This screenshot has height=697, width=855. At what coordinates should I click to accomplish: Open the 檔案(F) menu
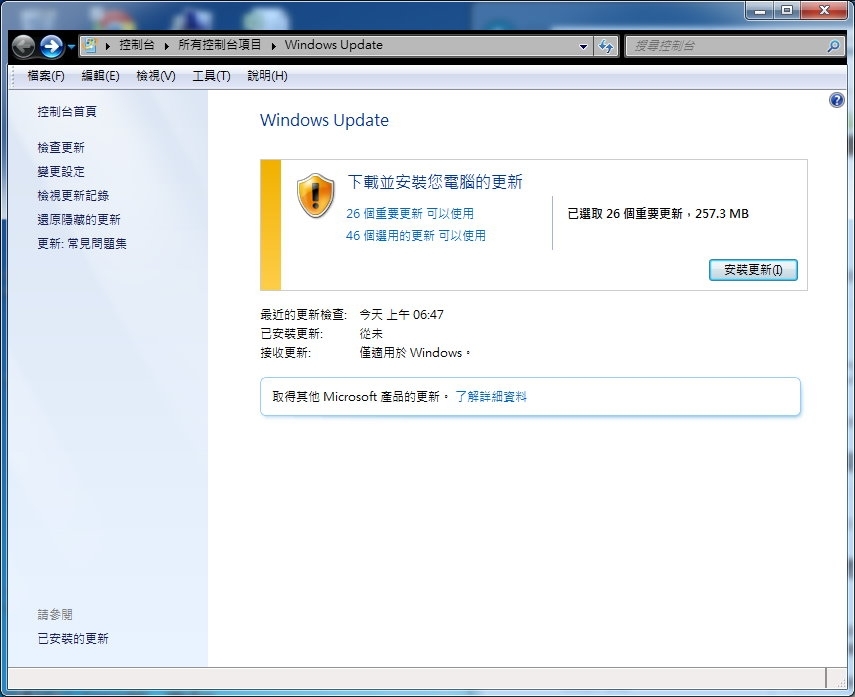tap(46, 76)
